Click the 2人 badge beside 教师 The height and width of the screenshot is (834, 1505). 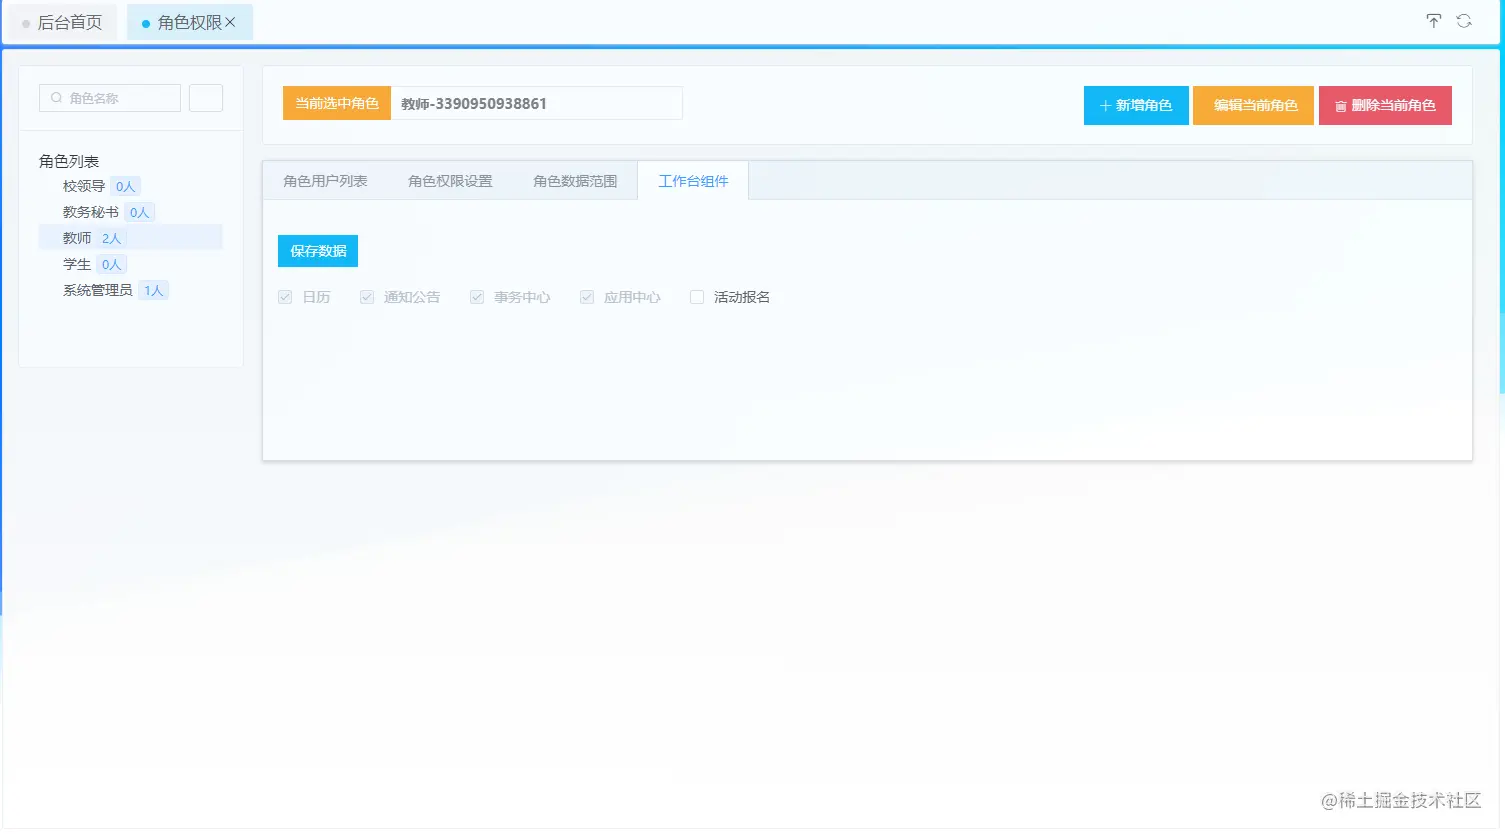click(111, 238)
